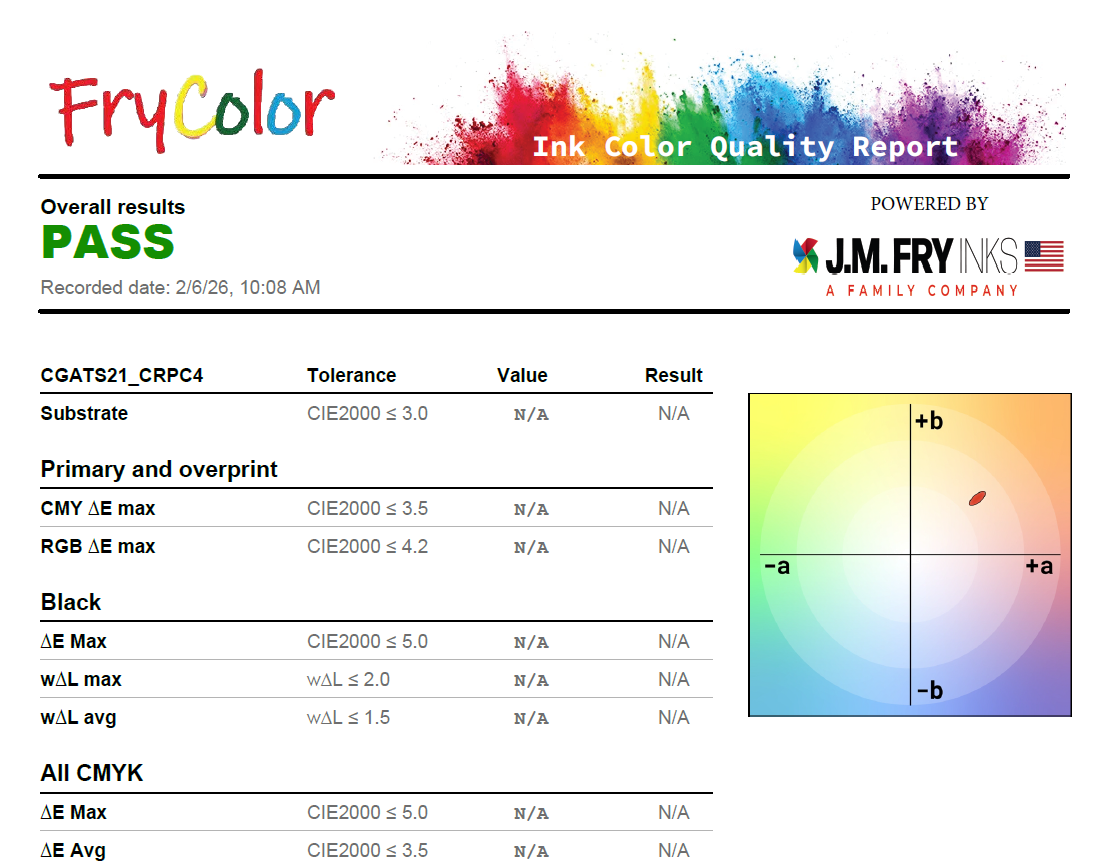Screen dimensions: 1117x867
Task: Click the Substrate row label
Action: tap(84, 413)
